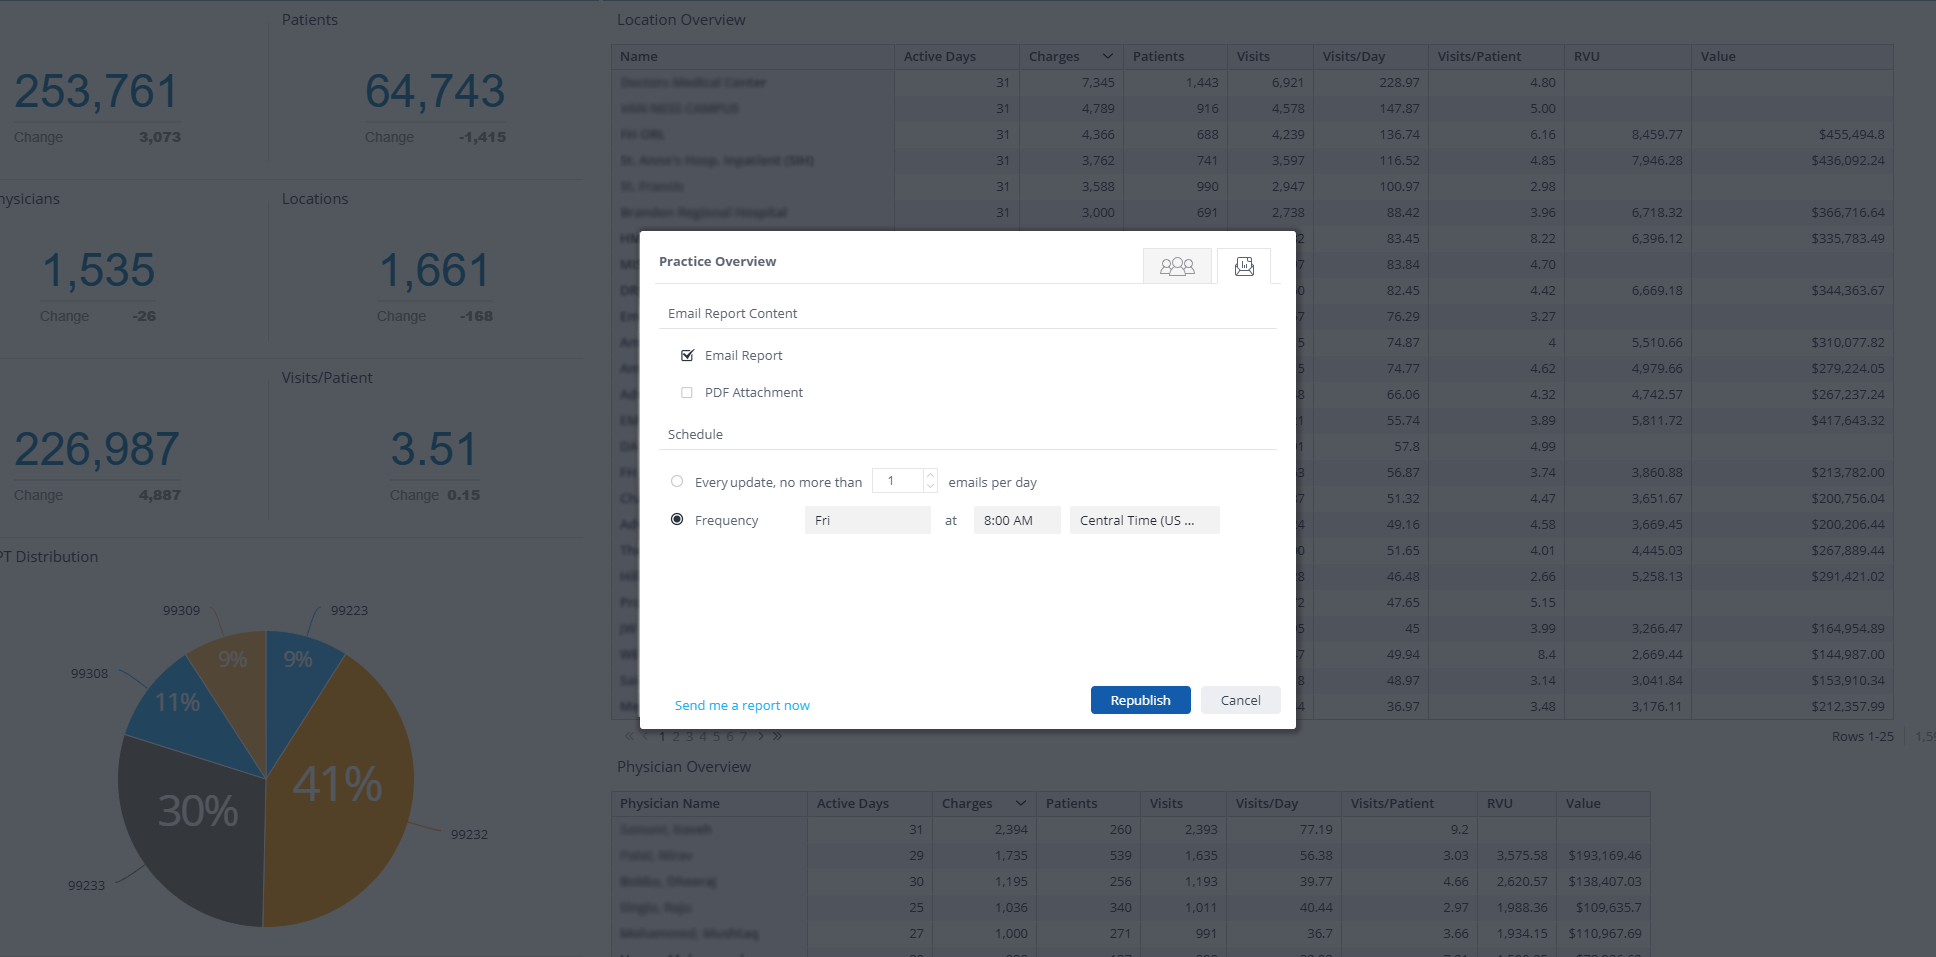
Task: Select the Every update radio option
Action: click(677, 481)
